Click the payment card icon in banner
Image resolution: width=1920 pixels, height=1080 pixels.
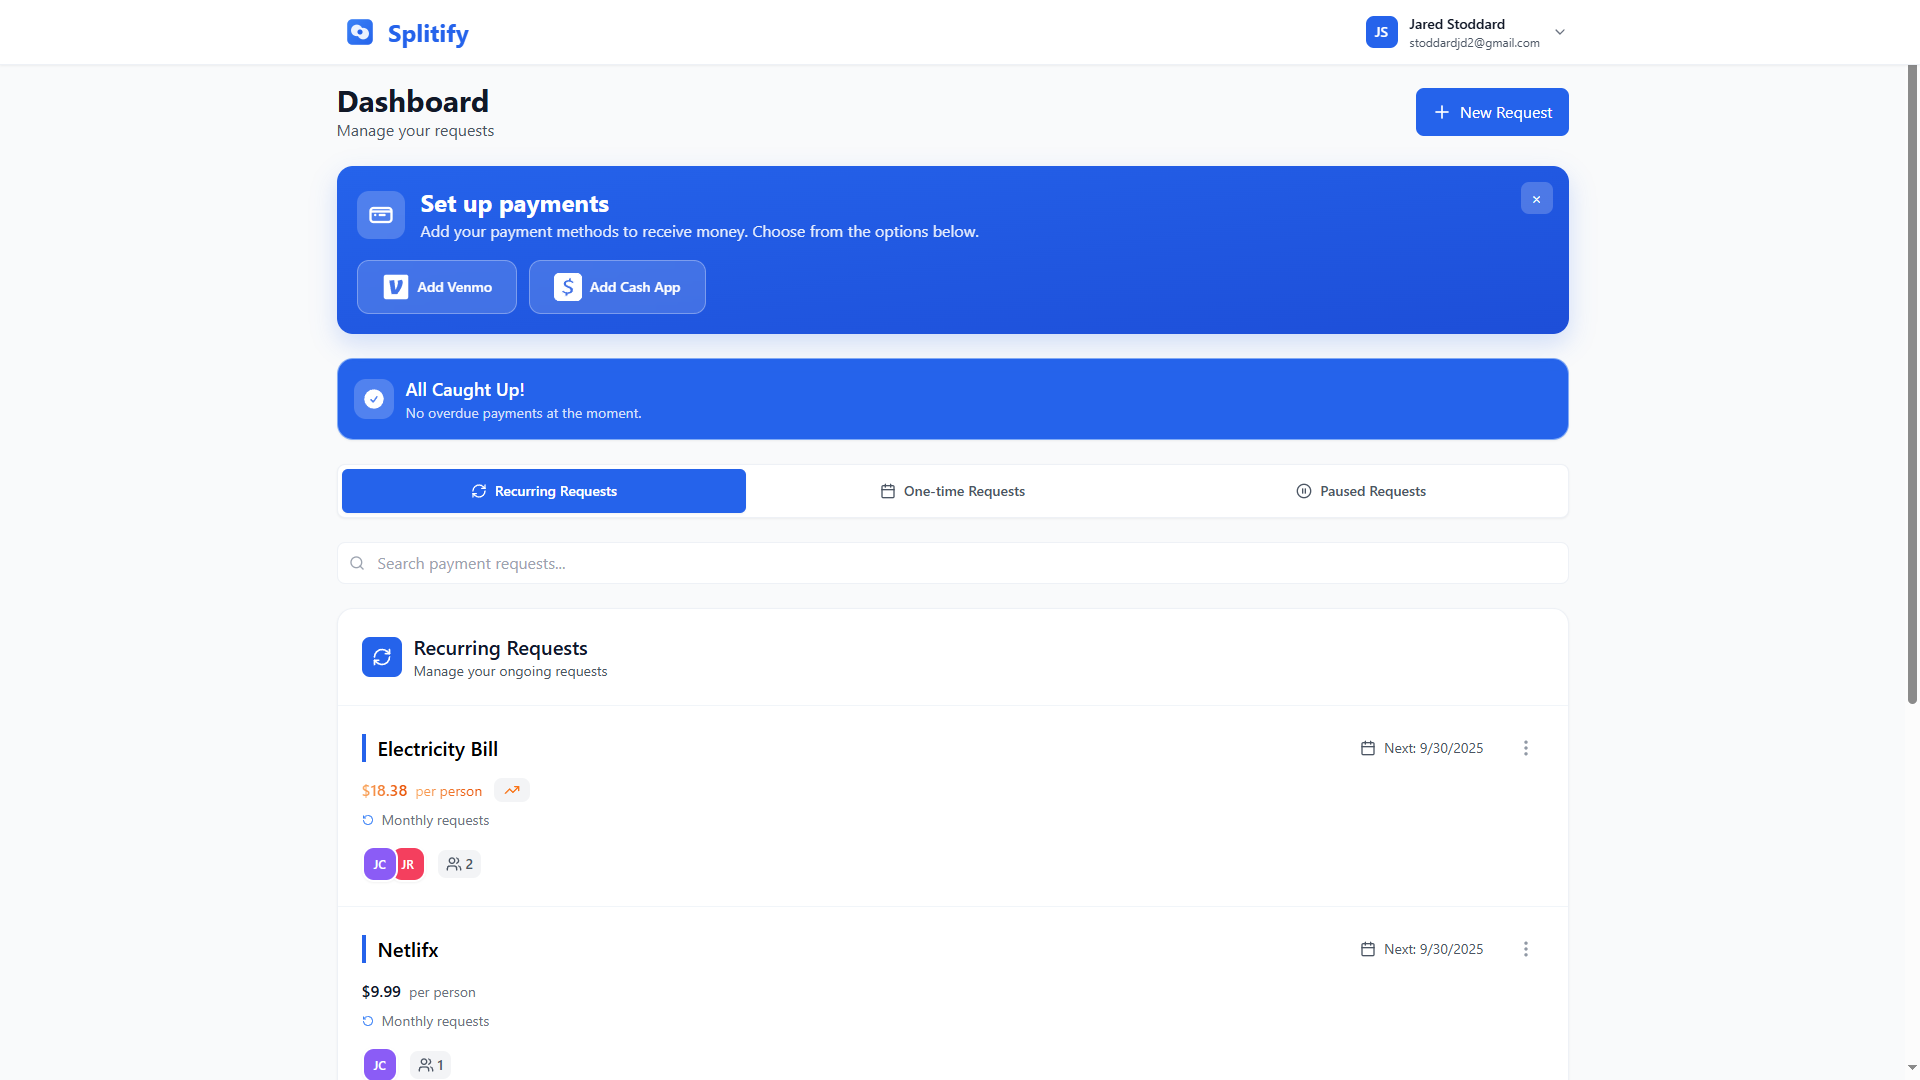[x=381, y=215]
